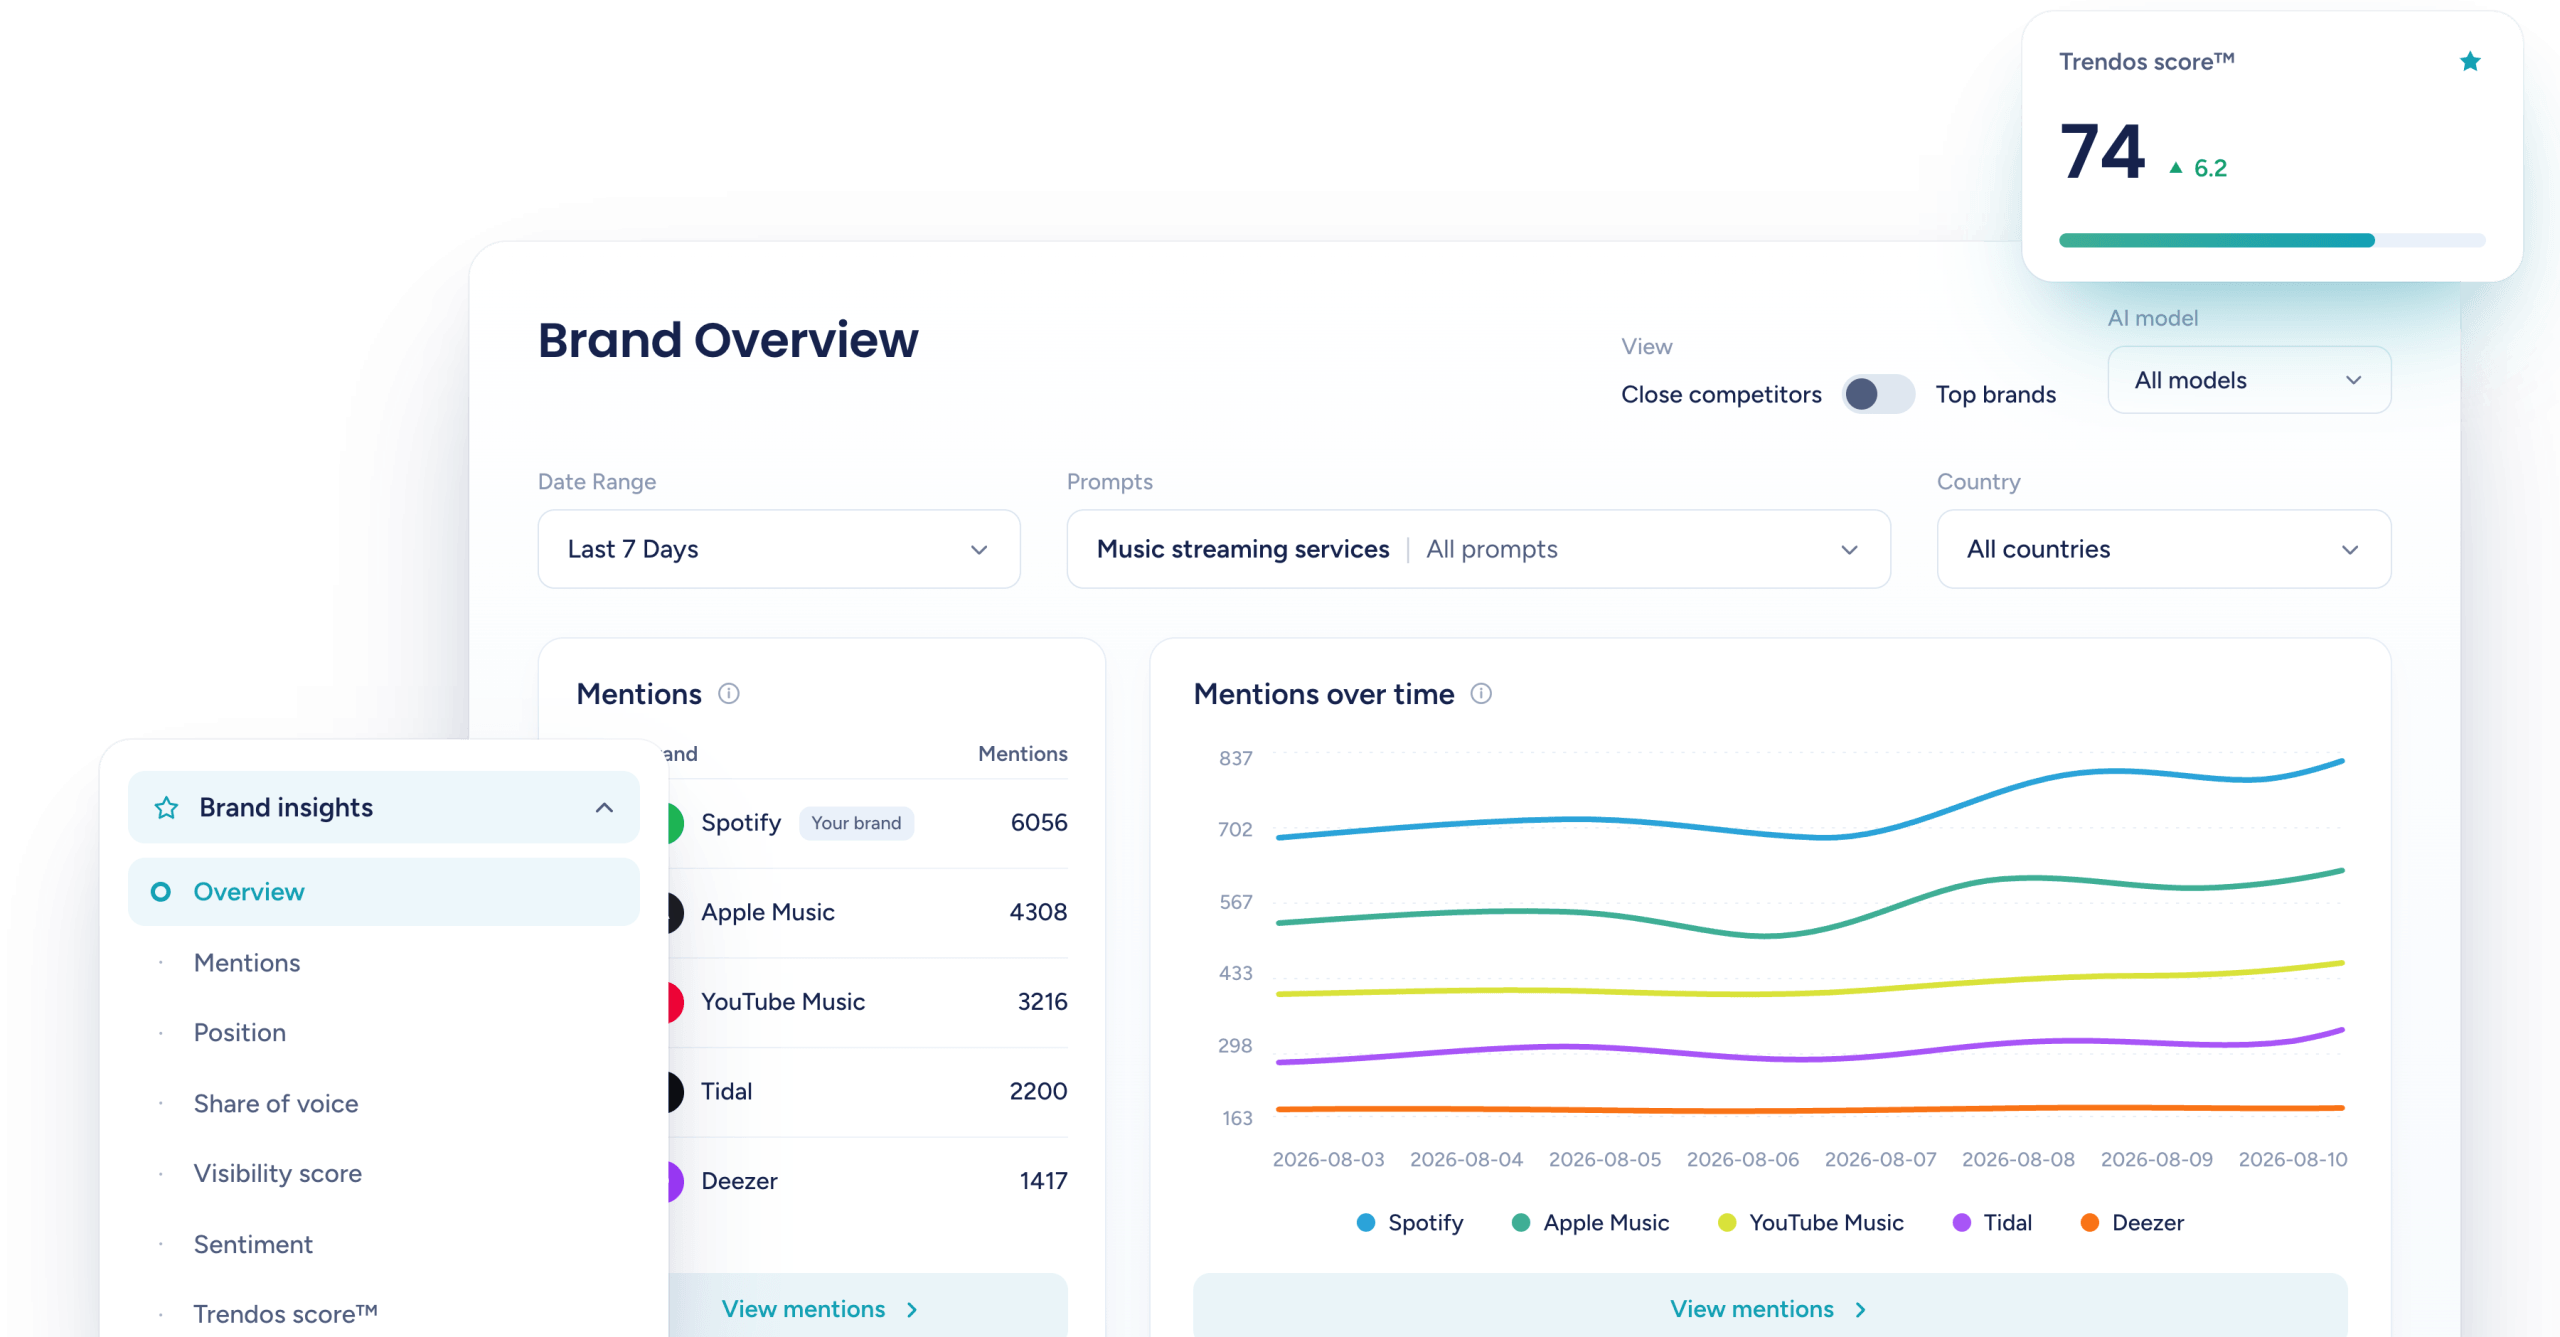Click the Top brands view label
The width and height of the screenshot is (2560, 1337).
[x=1996, y=395]
